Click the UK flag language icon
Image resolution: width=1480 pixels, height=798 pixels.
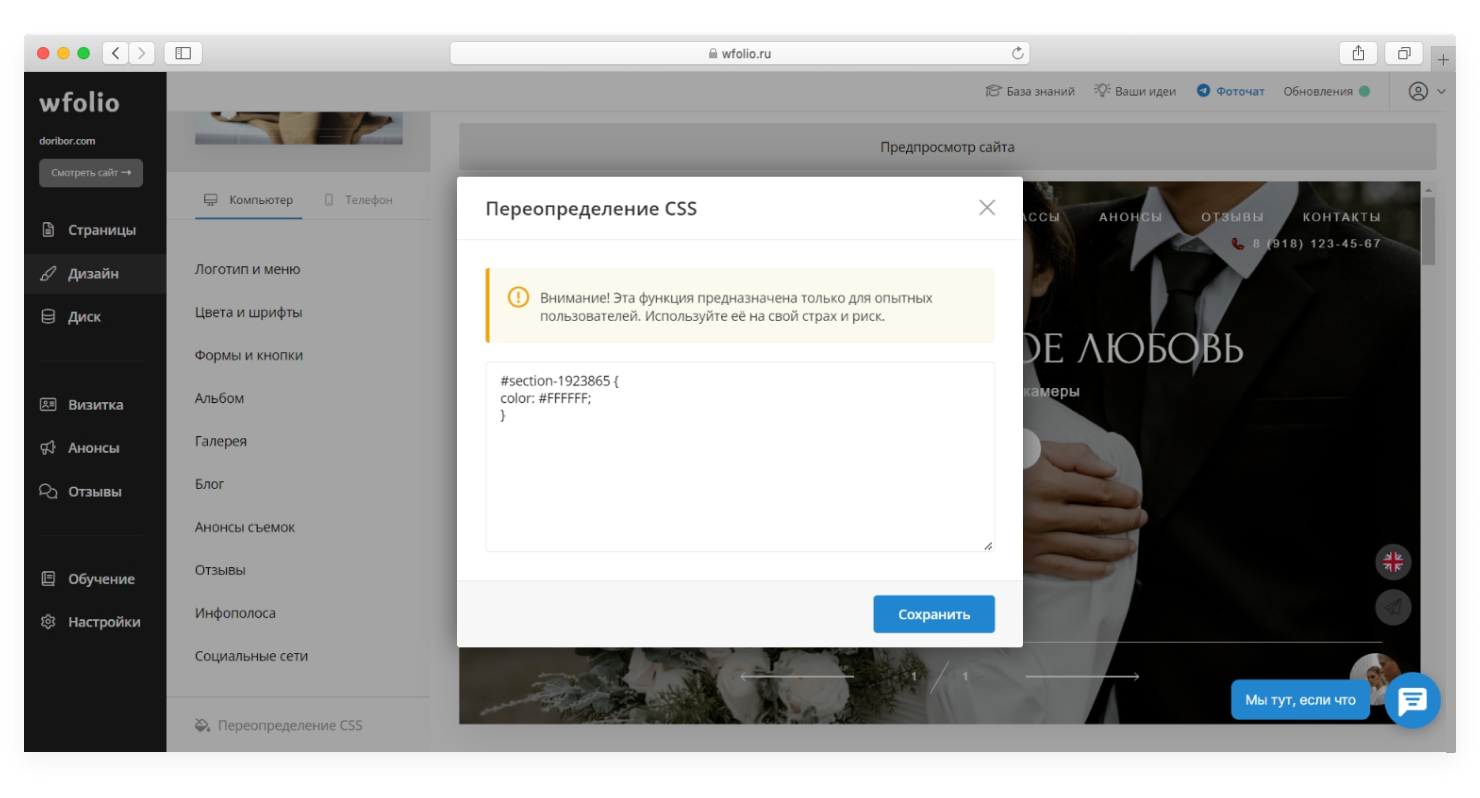tap(1393, 562)
